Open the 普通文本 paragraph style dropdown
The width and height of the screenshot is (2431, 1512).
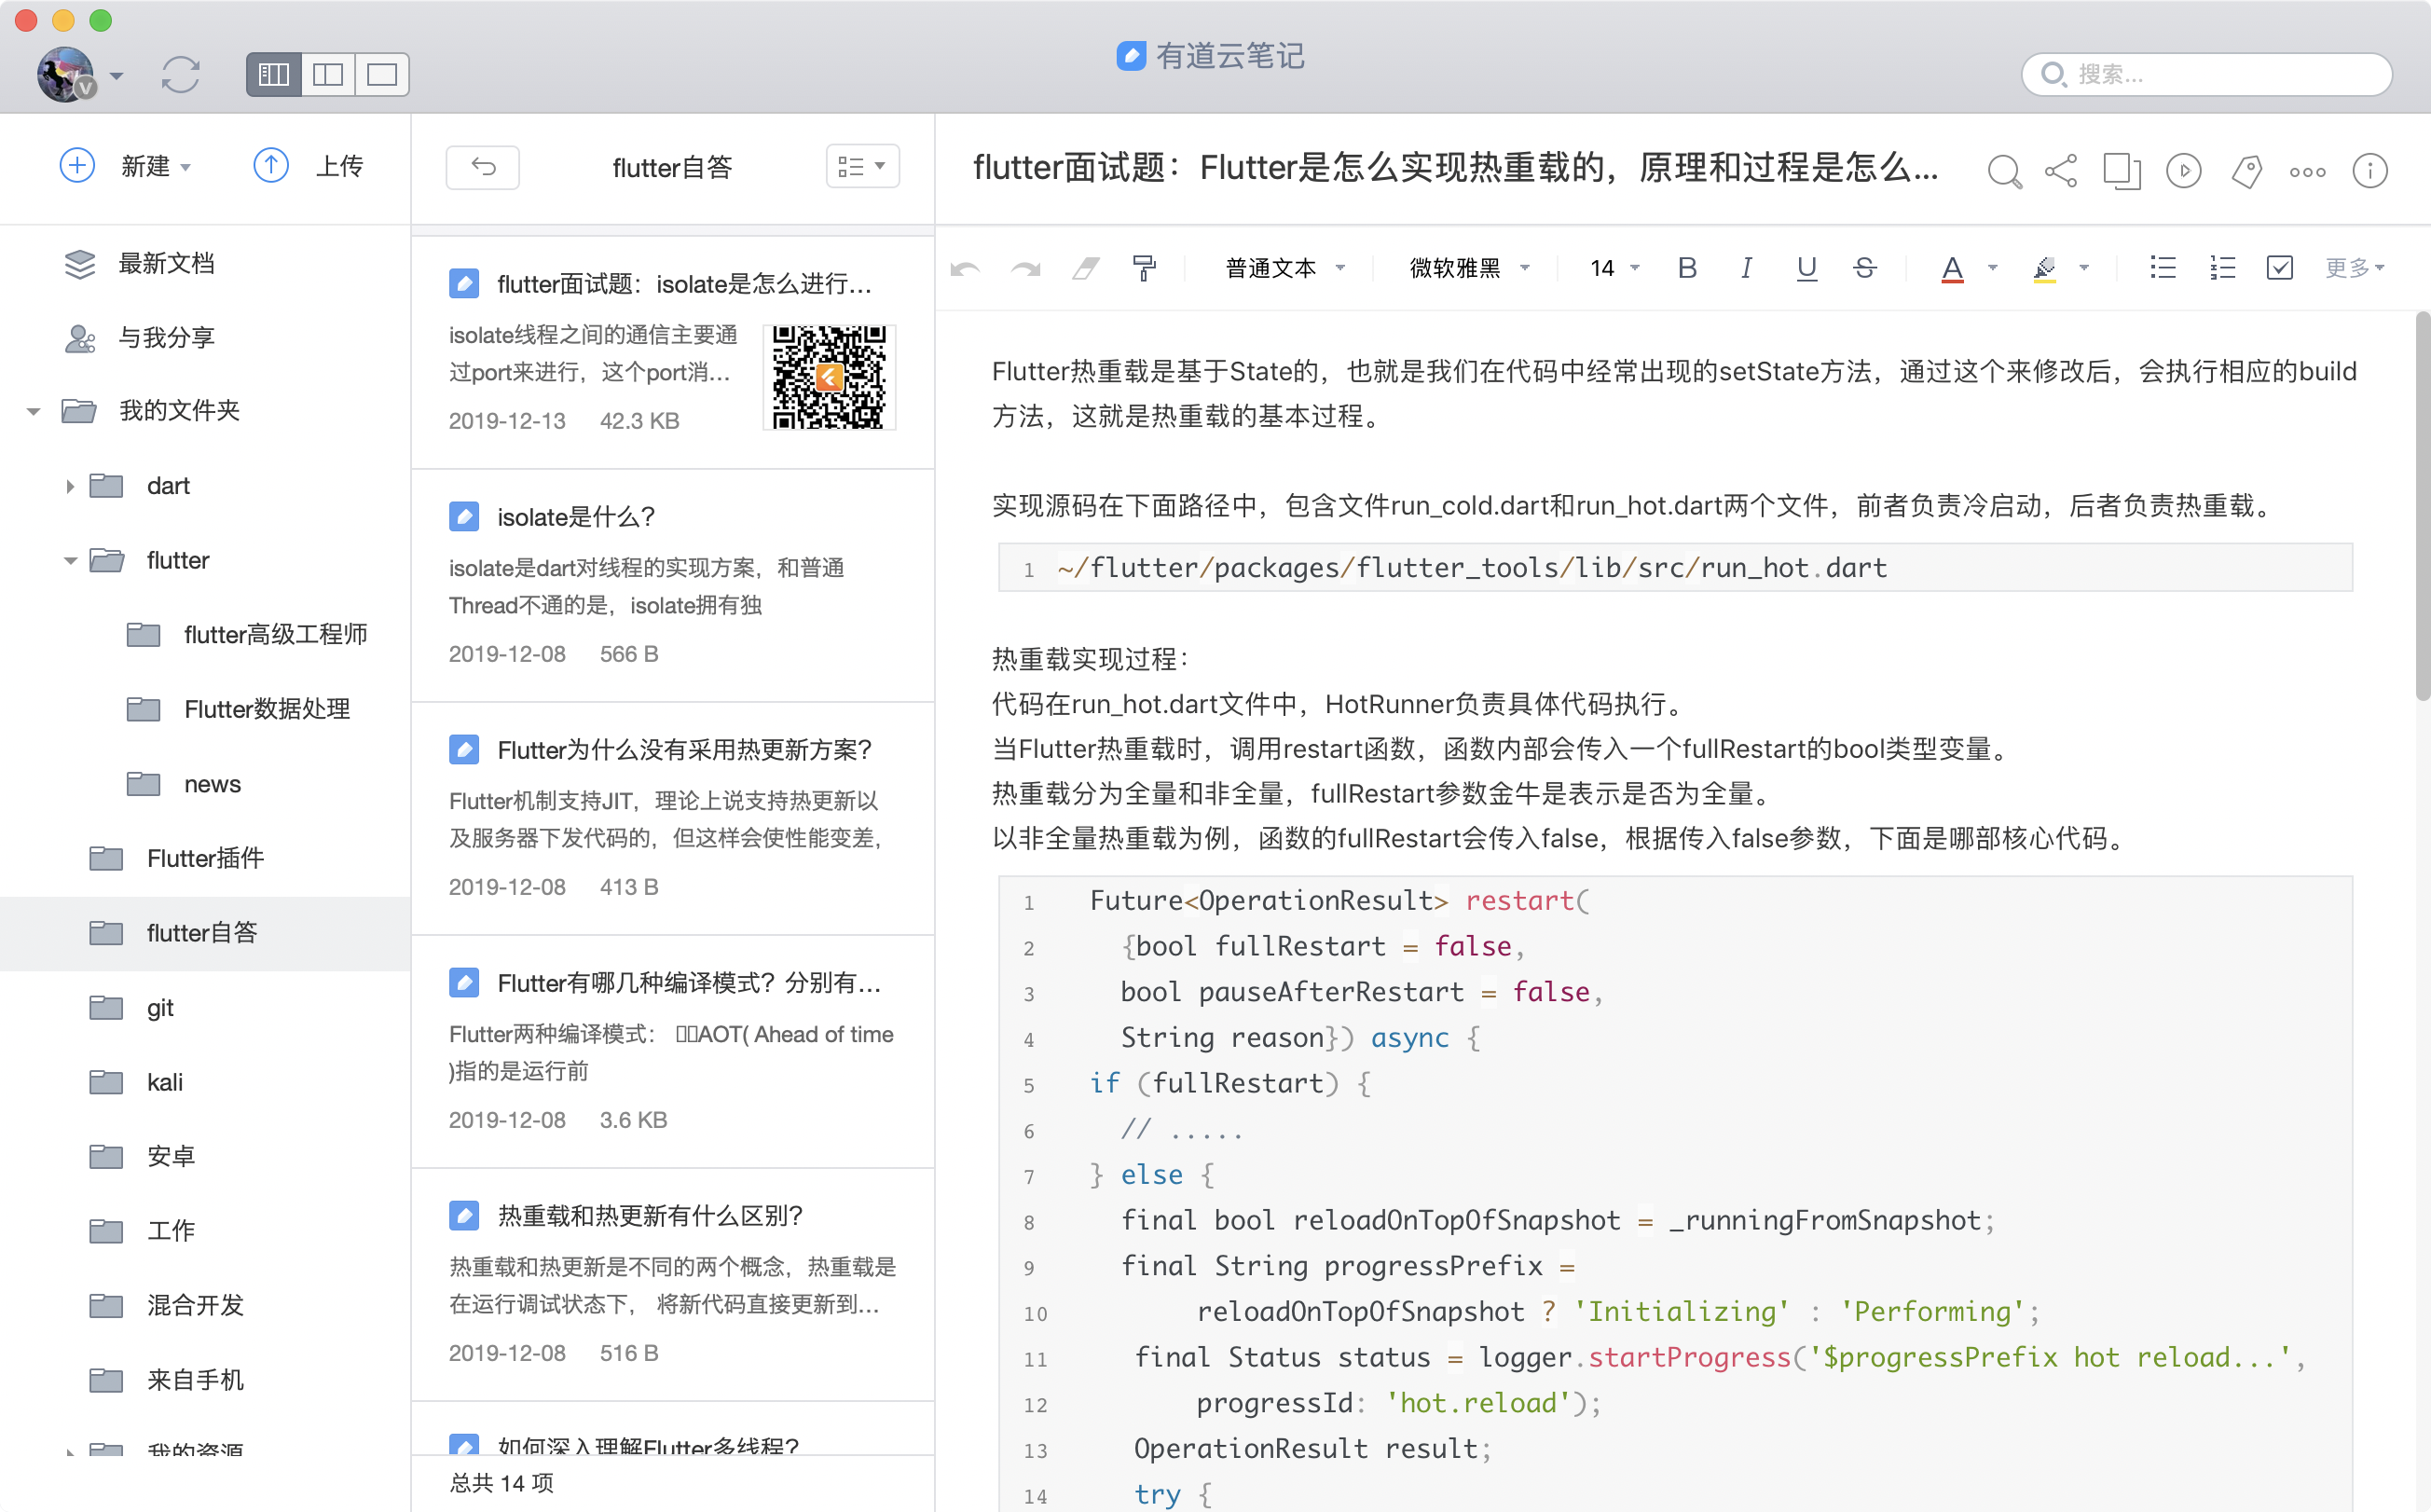pyautogui.click(x=1285, y=268)
